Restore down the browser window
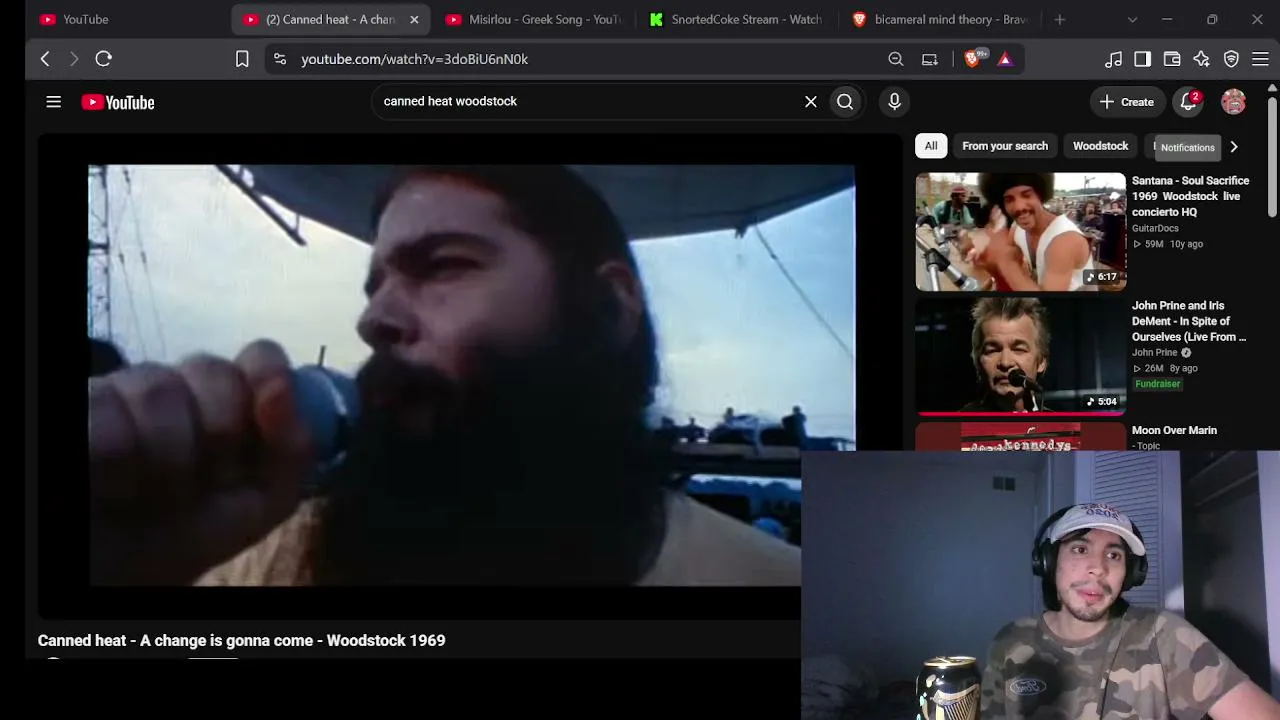This screenshot has height=720, width=1280. (x=1212, y=19)
